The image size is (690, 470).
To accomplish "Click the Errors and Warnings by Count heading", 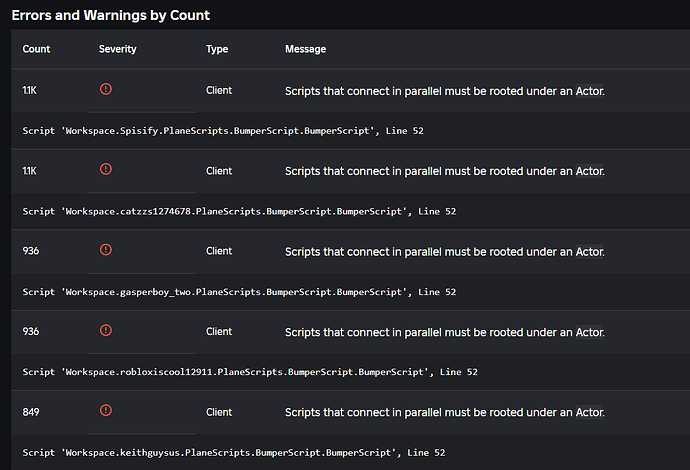I will coord(111,15).
